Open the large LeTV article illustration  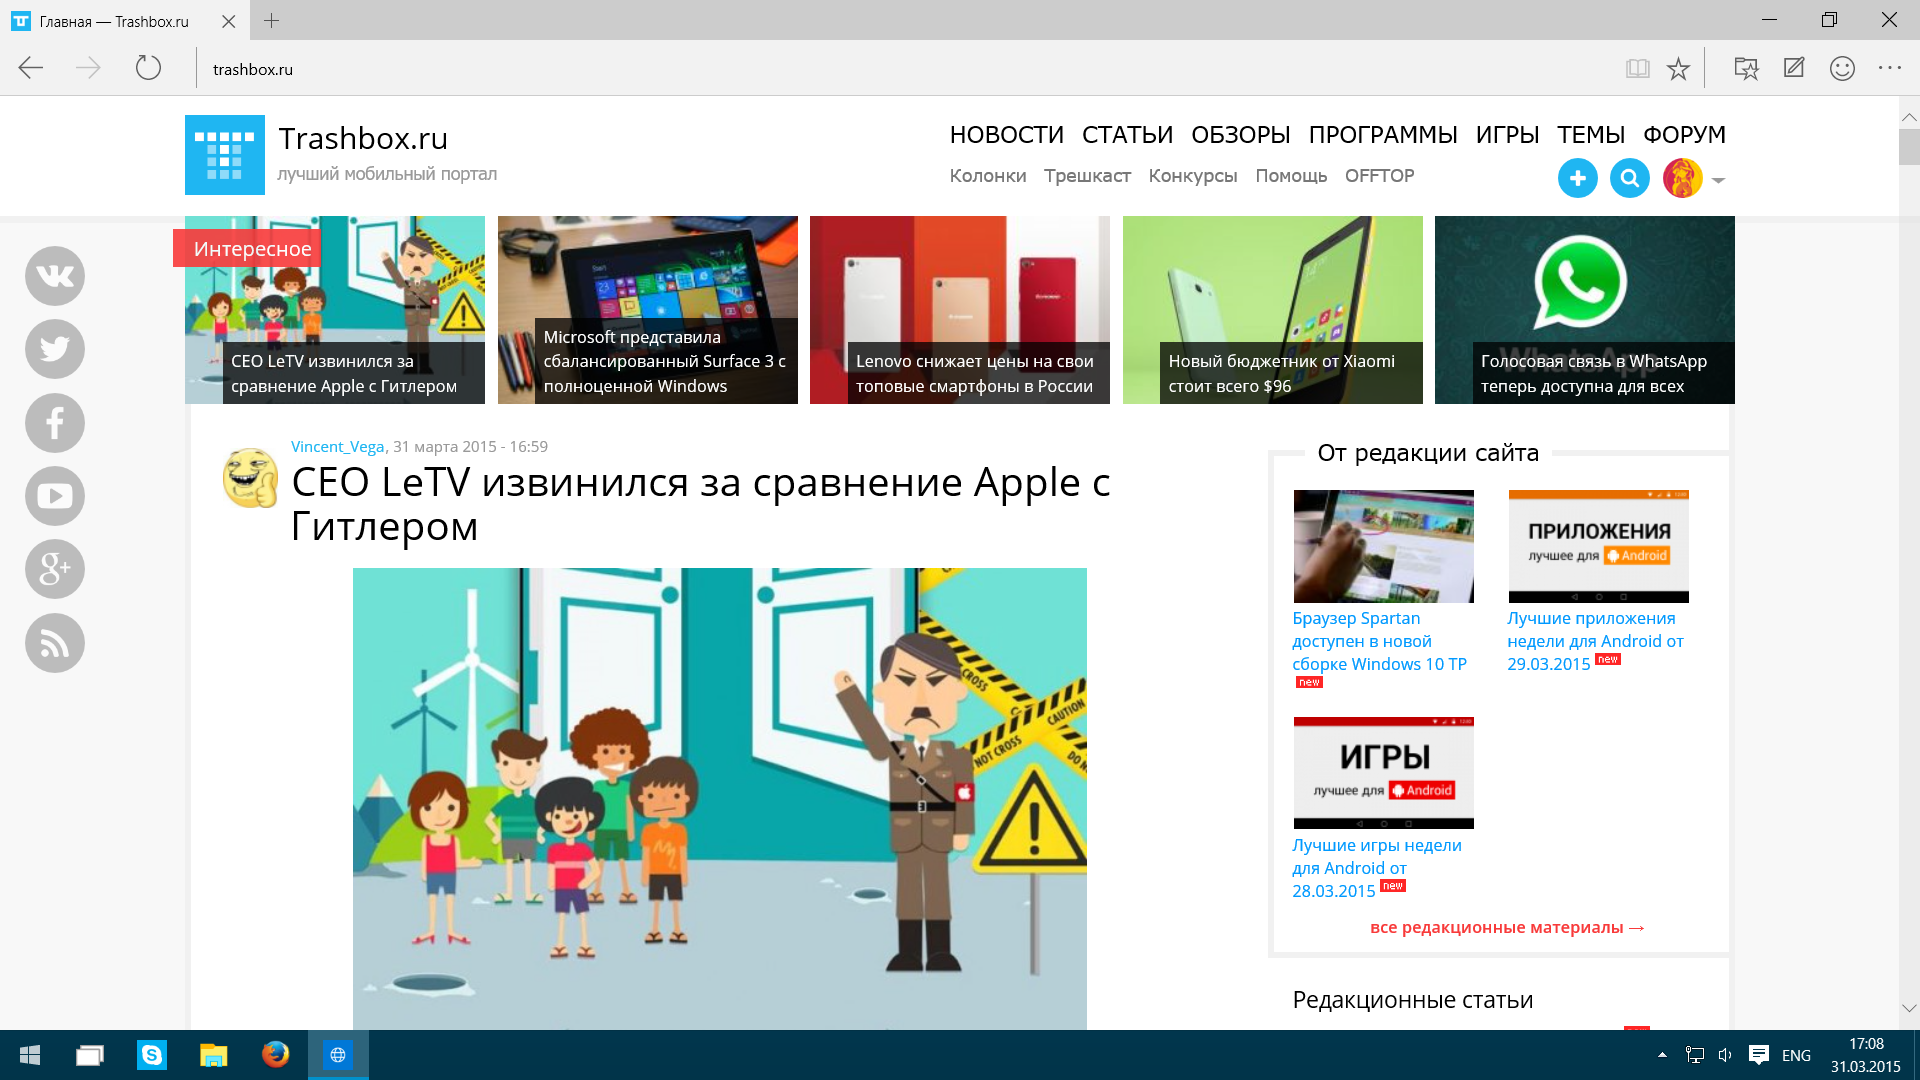point(720,799)
